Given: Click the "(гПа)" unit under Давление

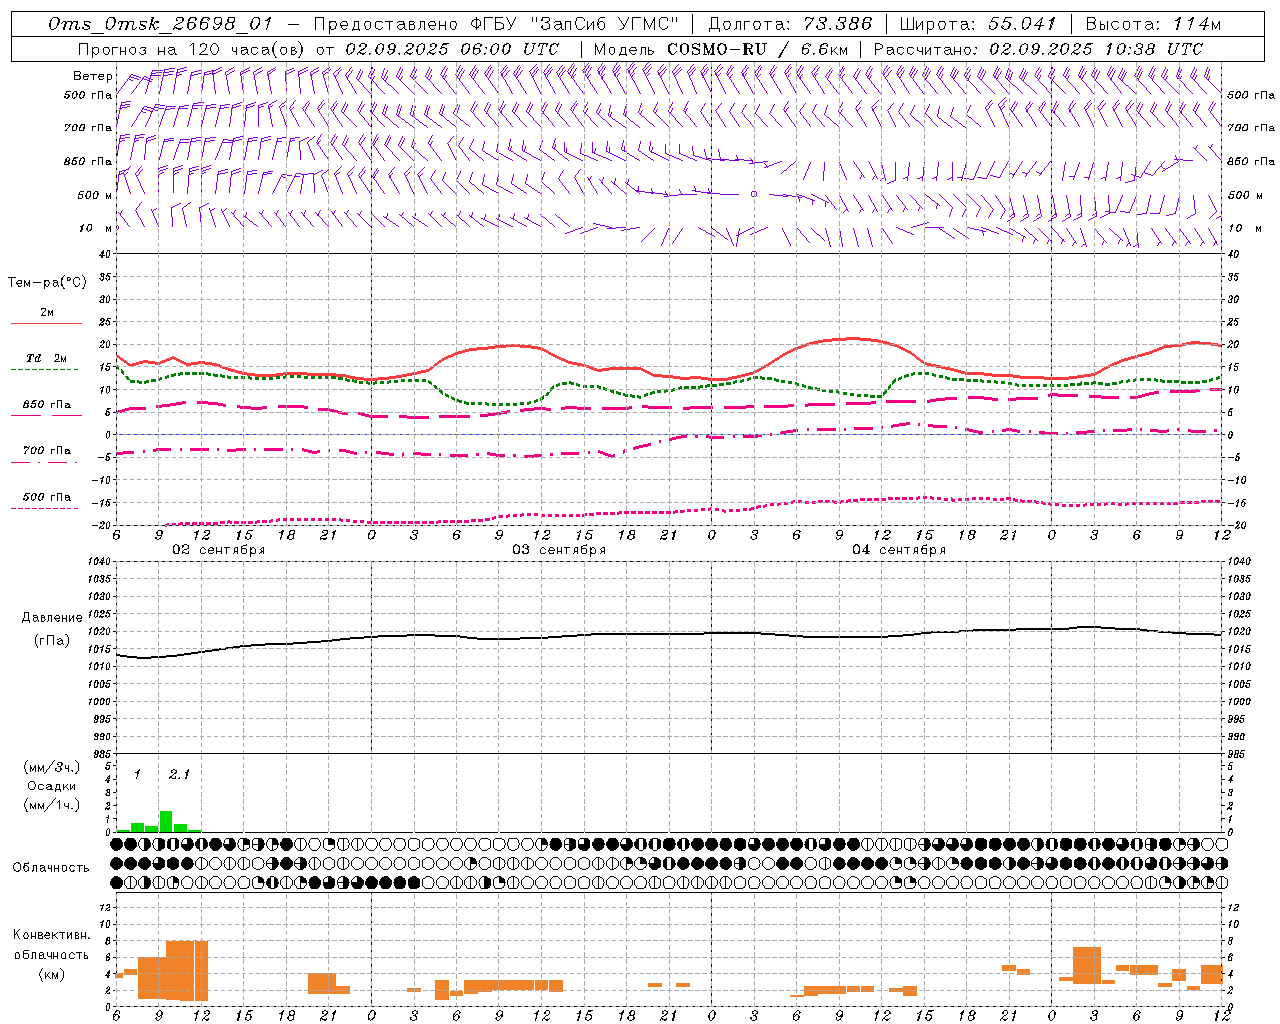Looking at the screenshot, I should (52, 641).
